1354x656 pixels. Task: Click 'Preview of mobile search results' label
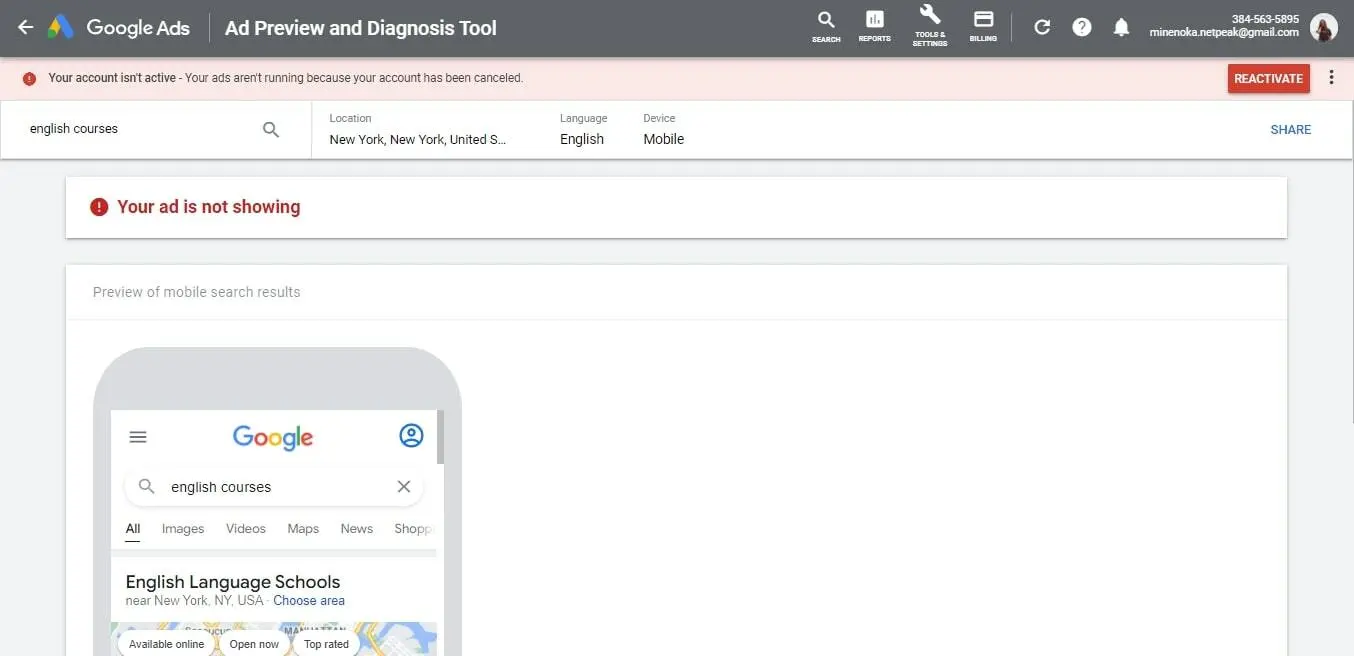click(196, 292)
